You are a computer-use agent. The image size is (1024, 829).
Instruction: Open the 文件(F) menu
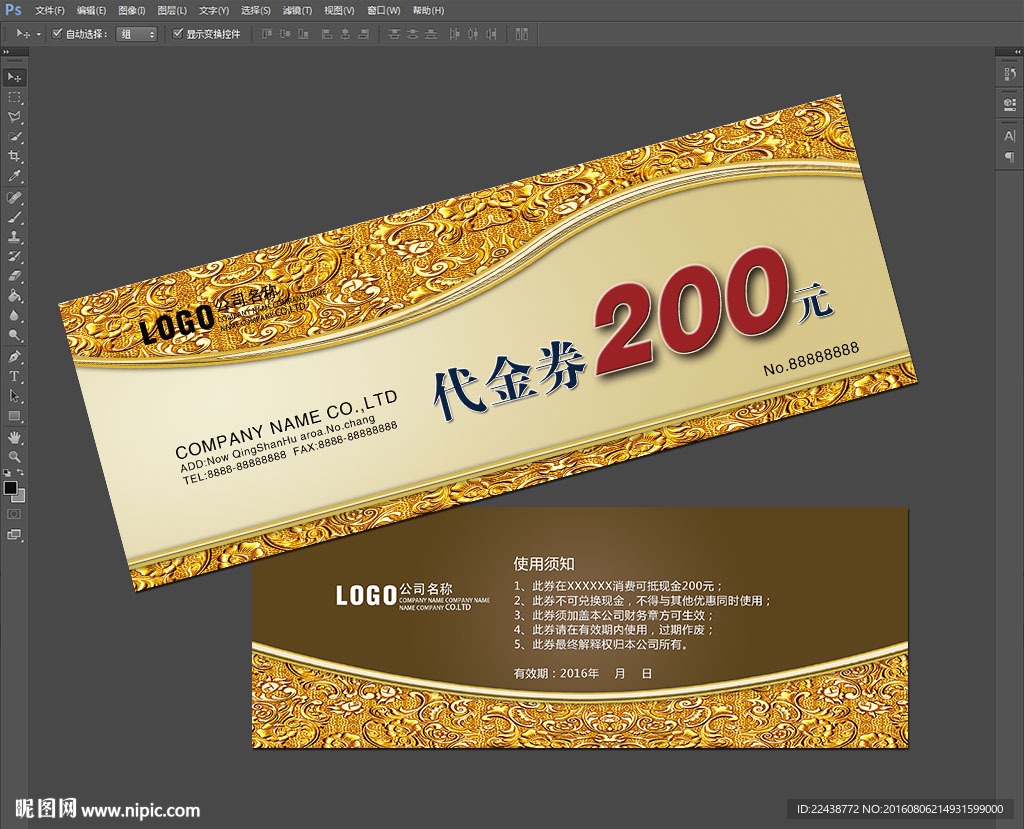point(50,10)
